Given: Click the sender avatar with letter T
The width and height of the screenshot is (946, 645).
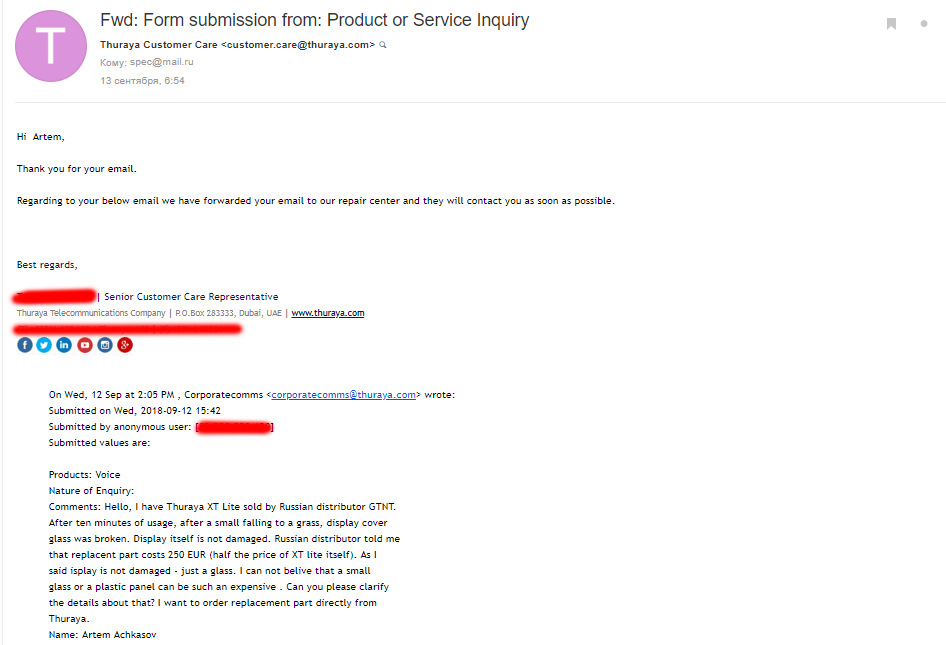Looking at the screenshot, I should [51, 46].
